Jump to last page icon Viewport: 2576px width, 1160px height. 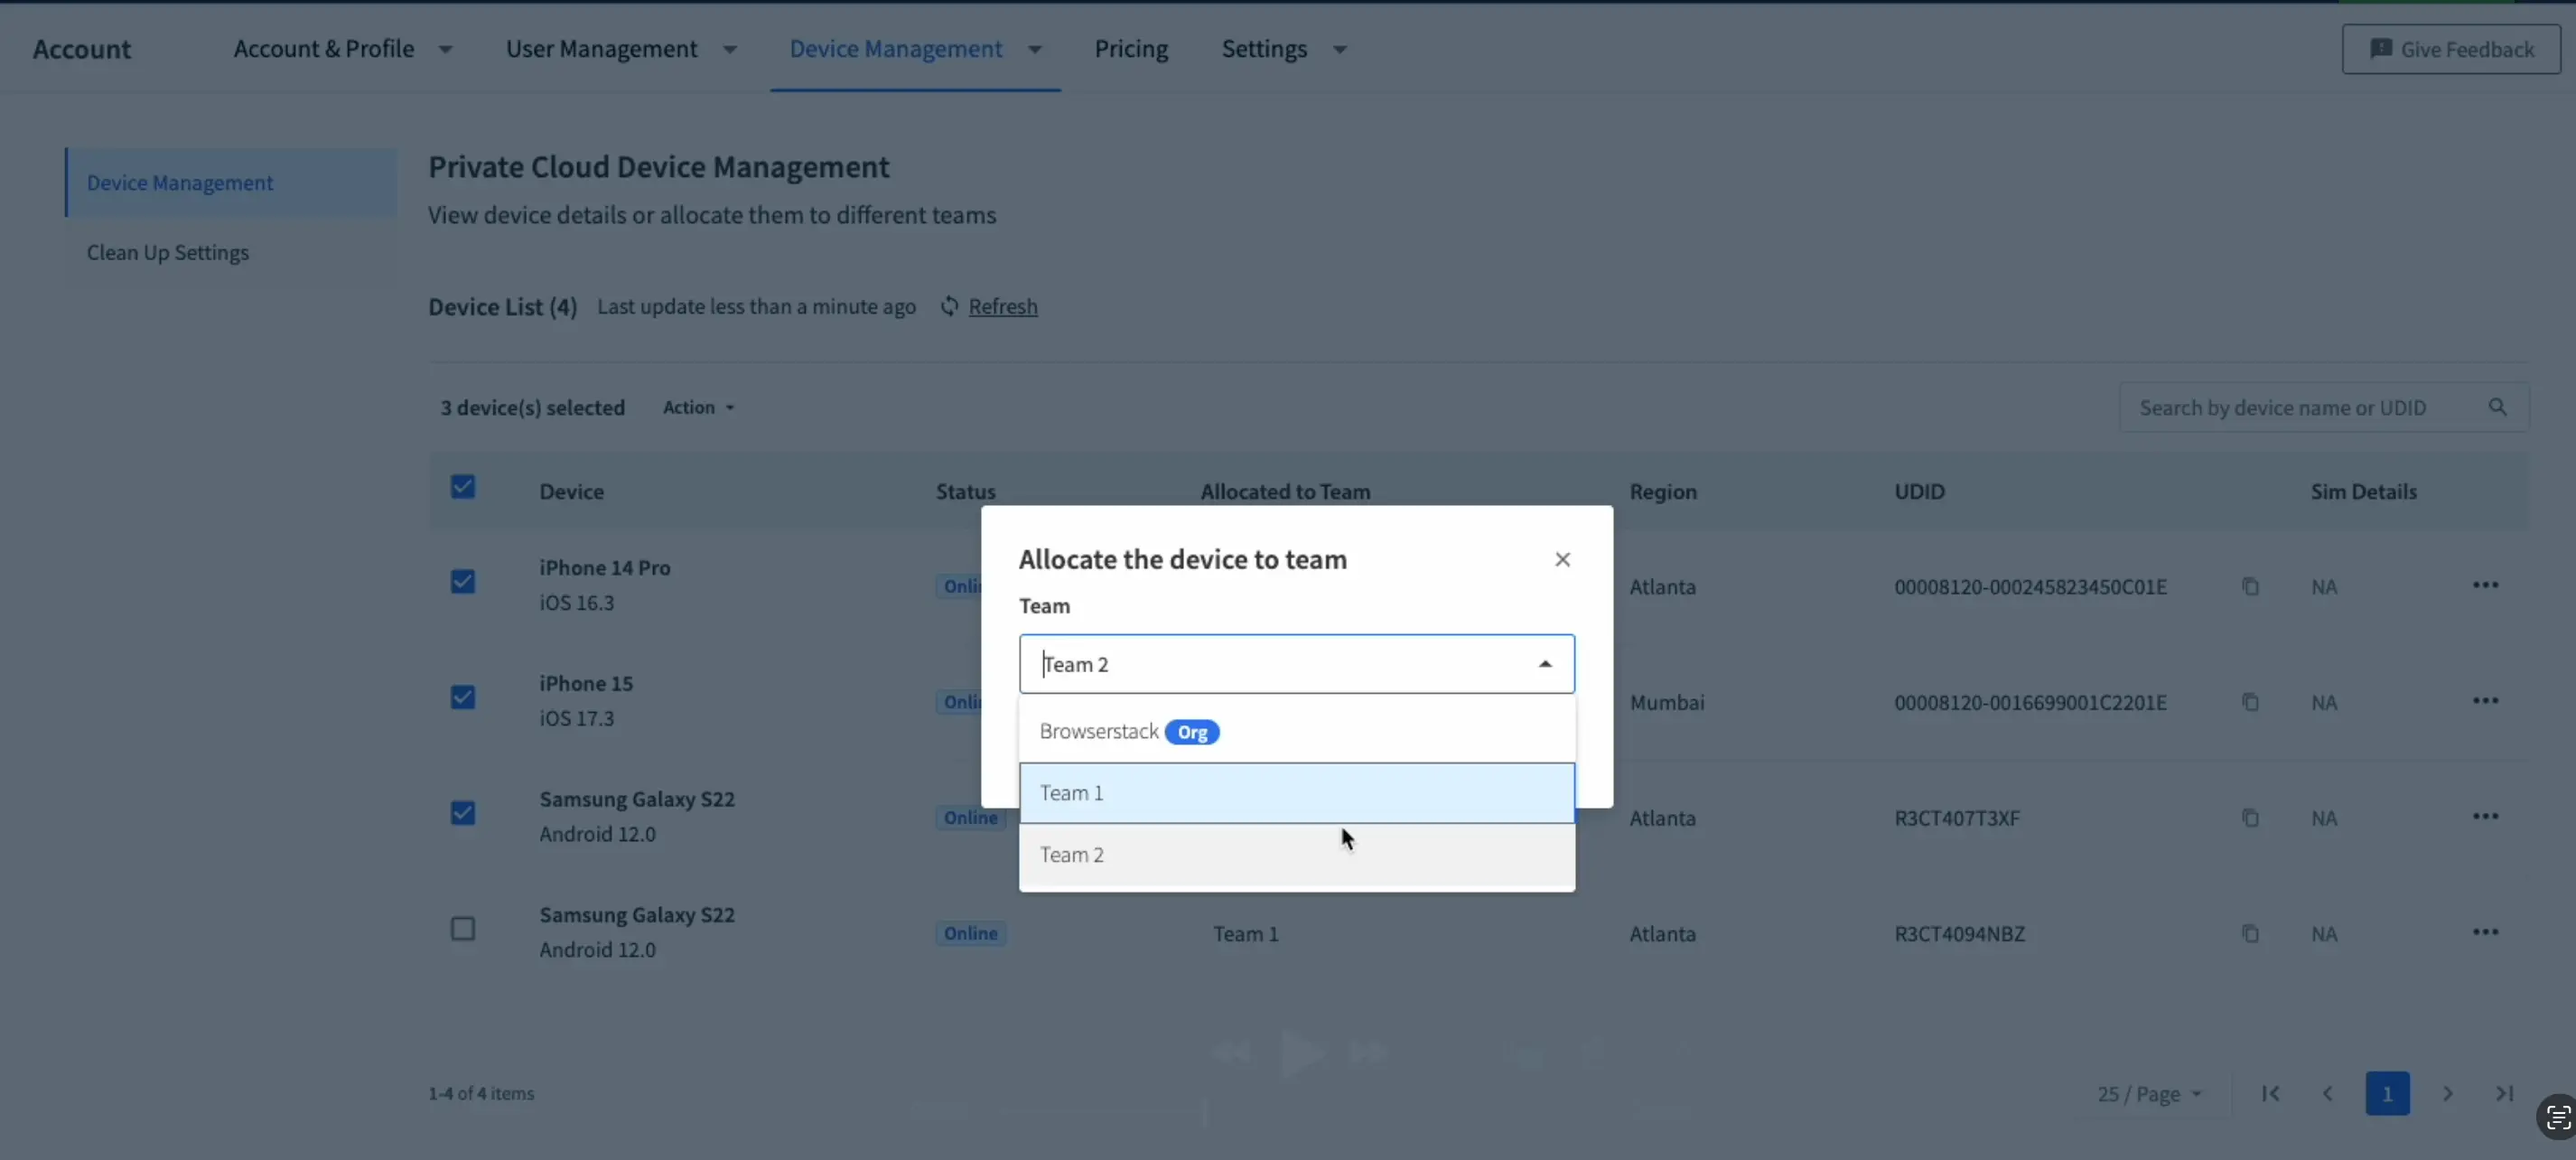(x=2504, y=1093)
